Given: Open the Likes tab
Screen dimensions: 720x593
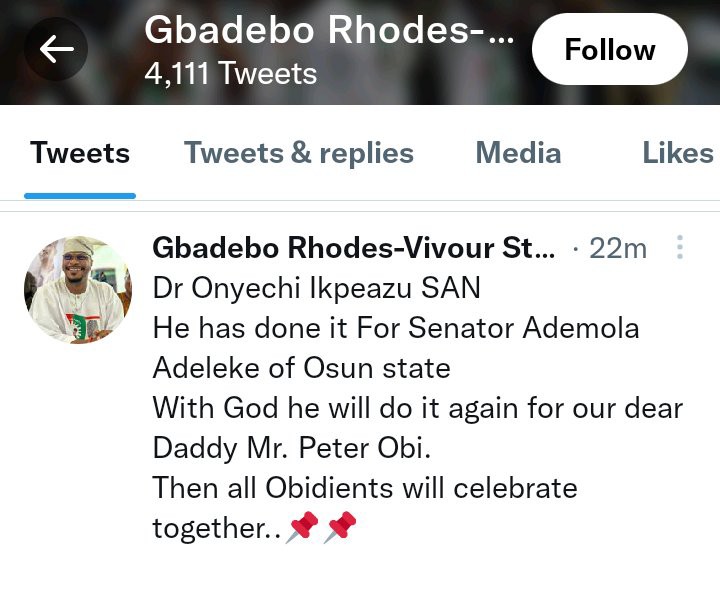Looking at the screenshot, I should (x=678, y=153).
